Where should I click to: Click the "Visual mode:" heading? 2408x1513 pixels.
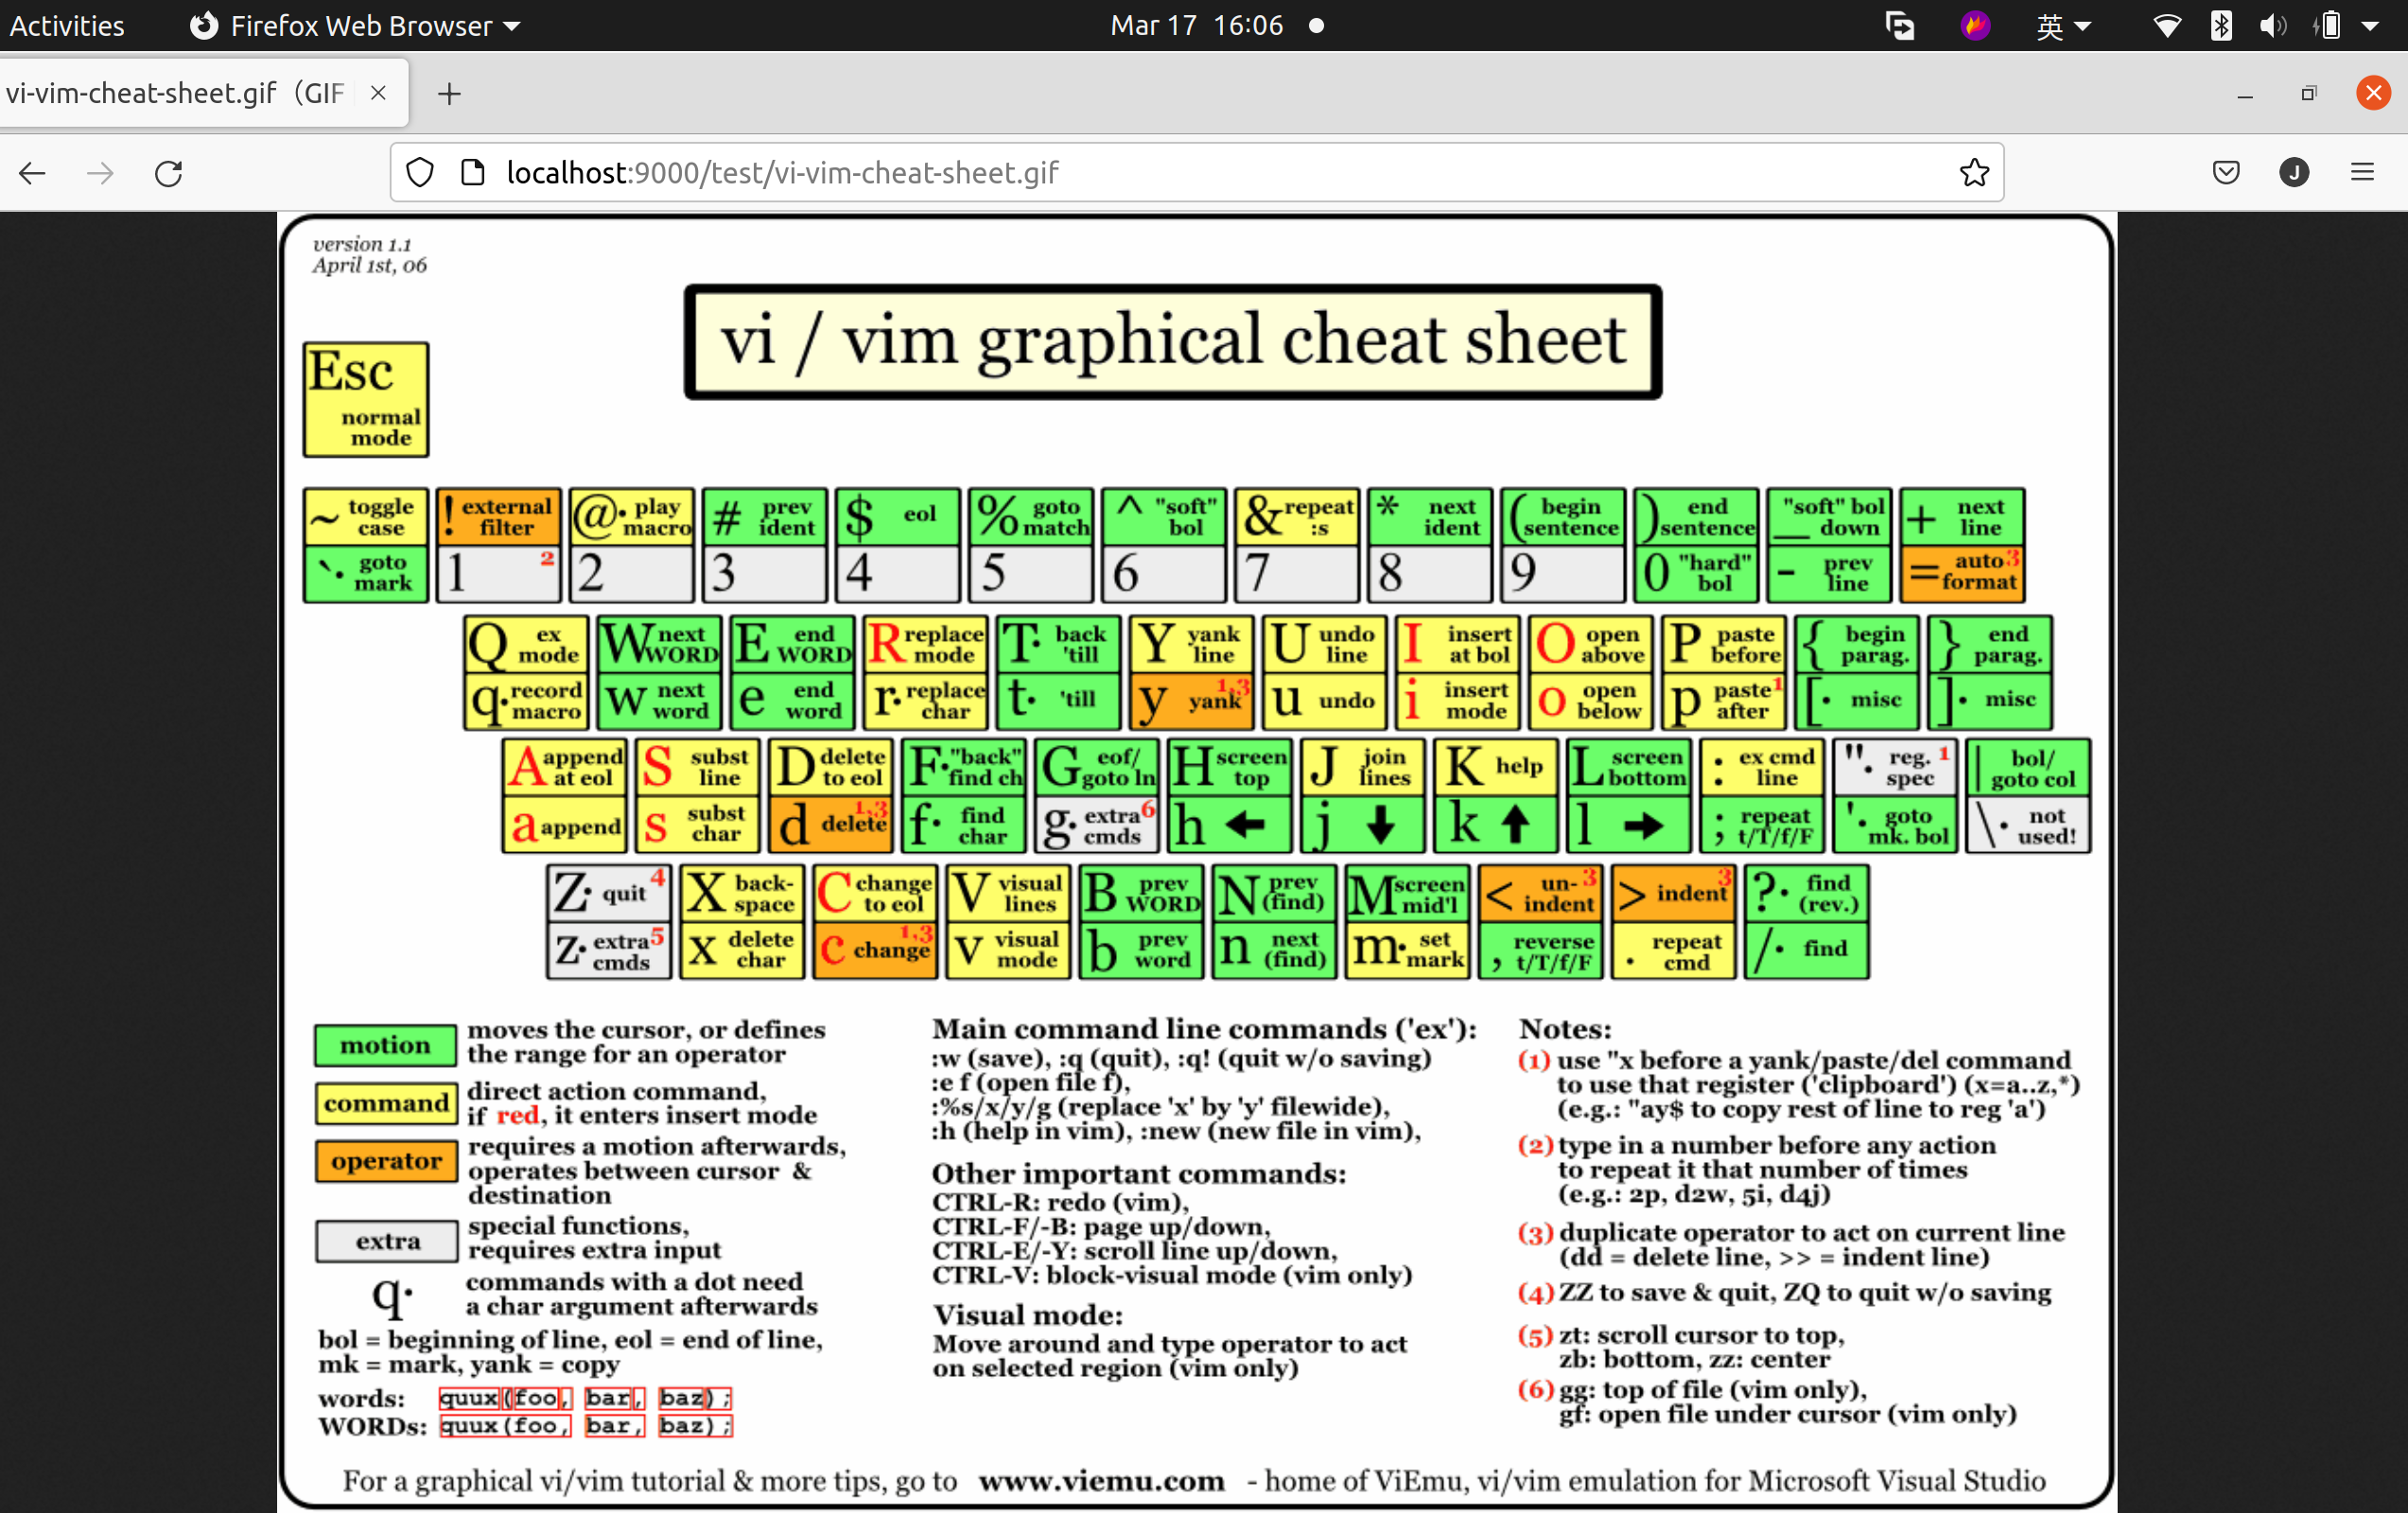click(x=1028, y=1315)
